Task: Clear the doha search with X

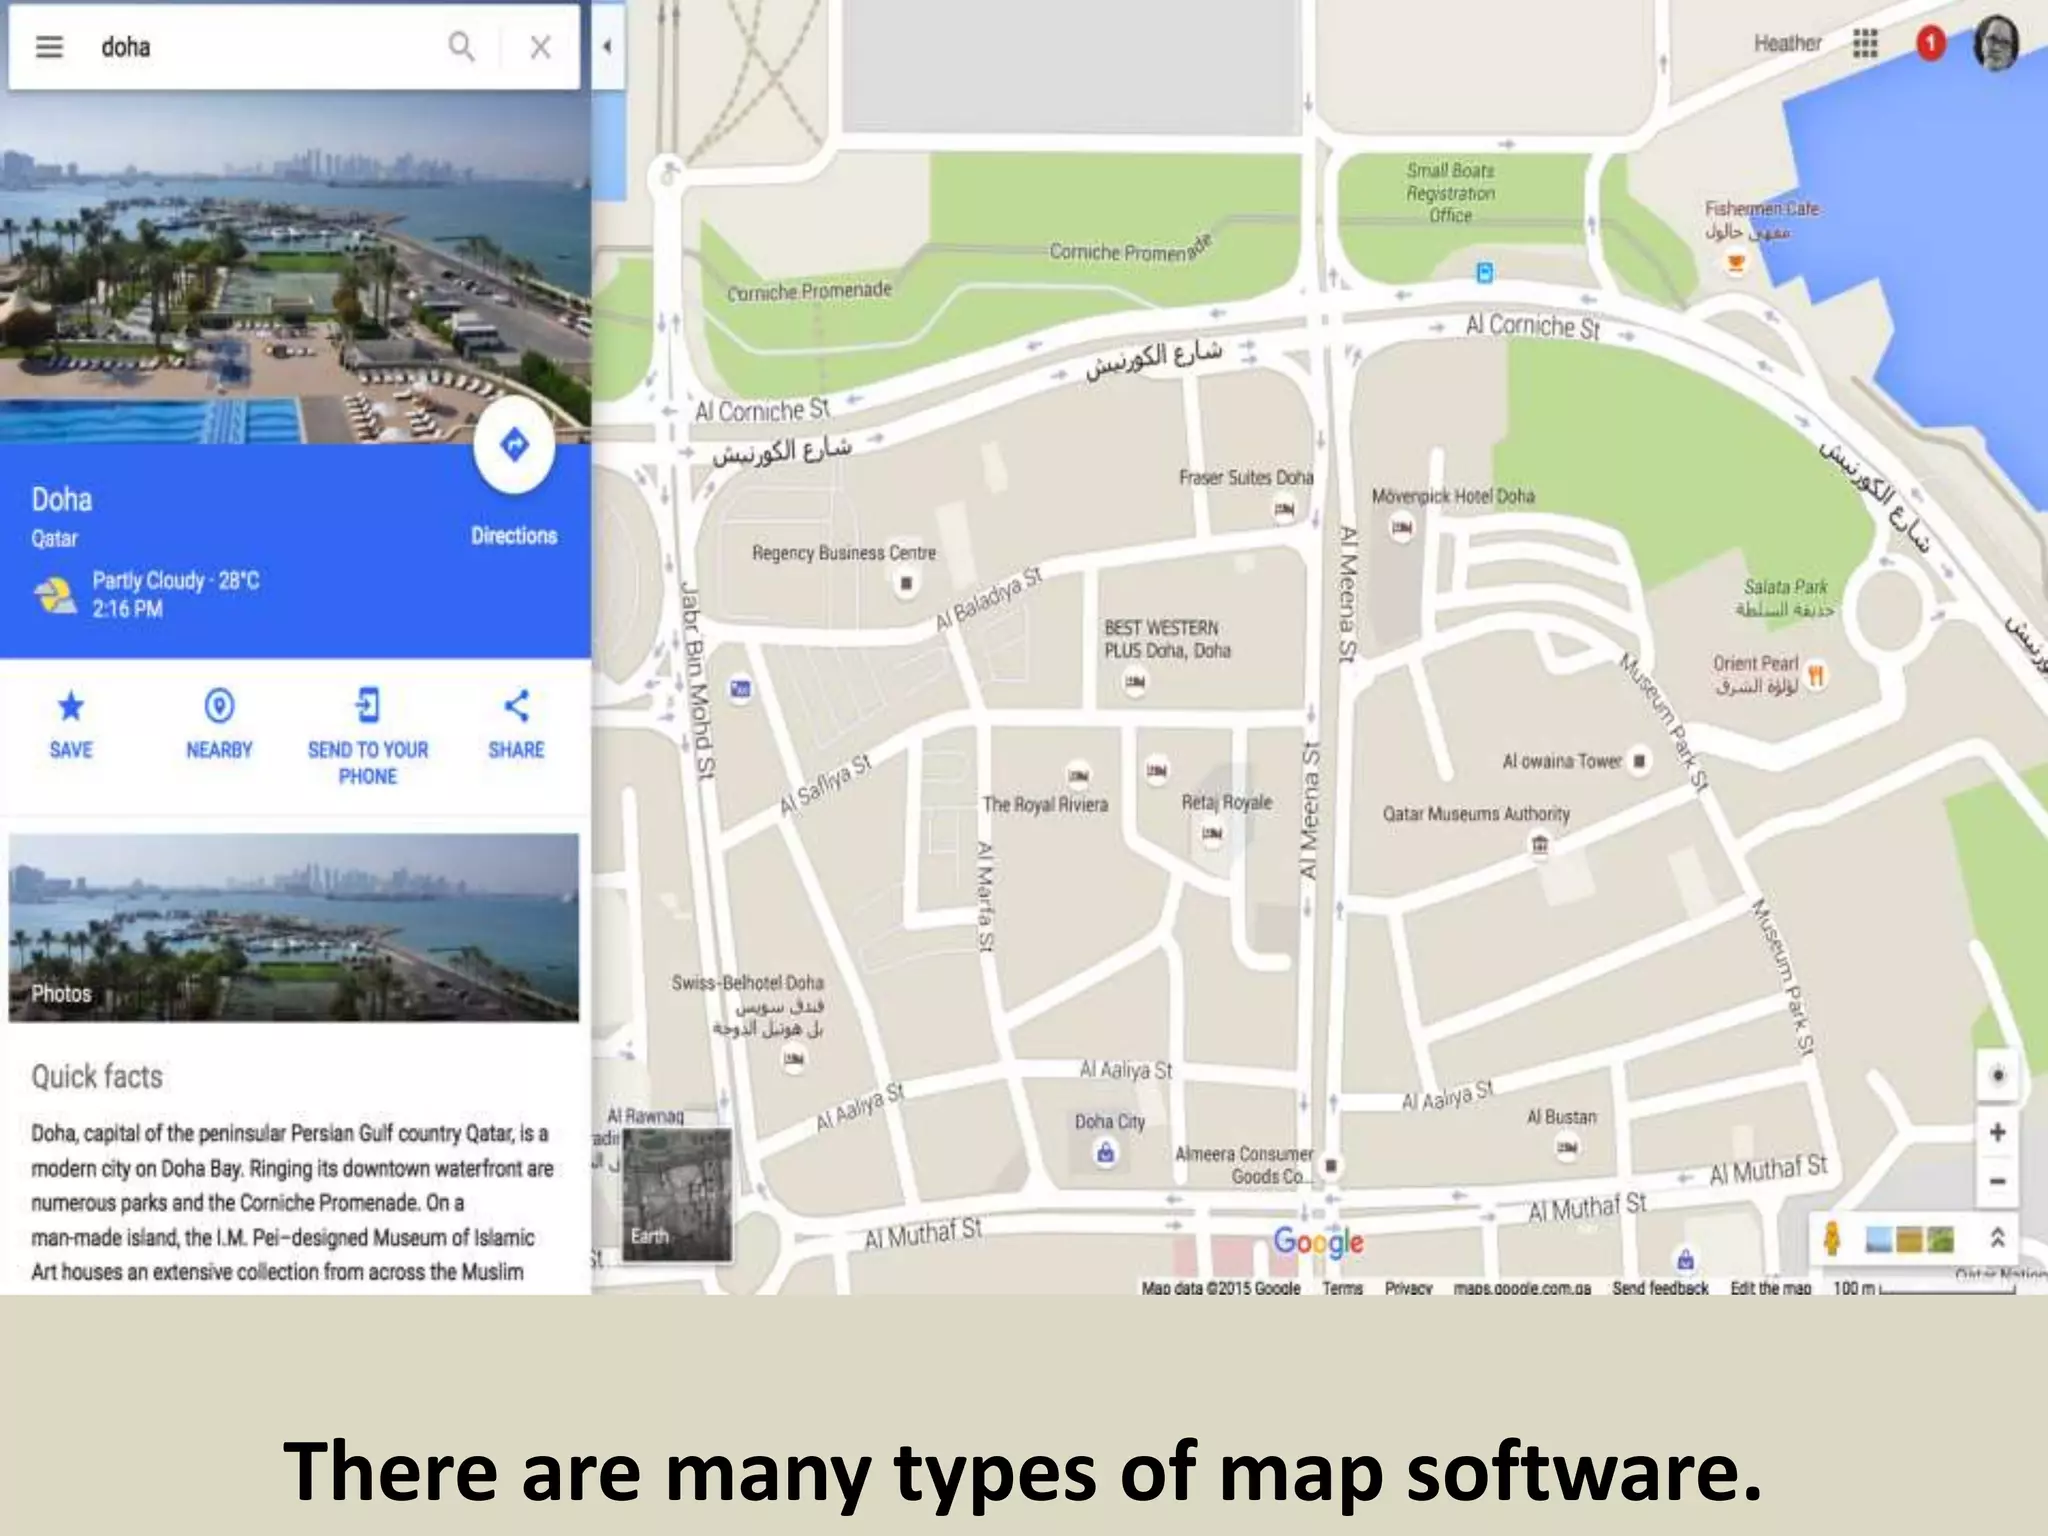Action: click(540, 47)
